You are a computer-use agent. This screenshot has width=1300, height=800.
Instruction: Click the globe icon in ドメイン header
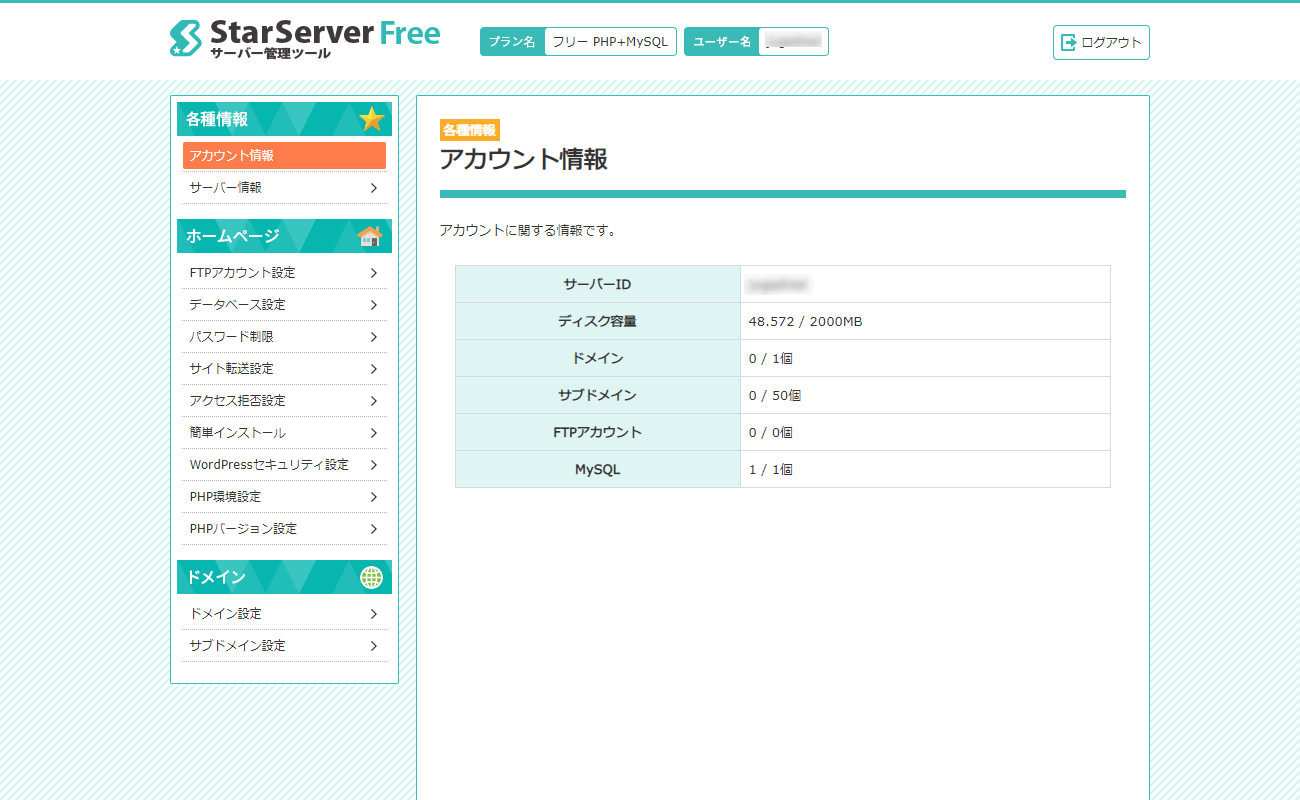point(371,577)
